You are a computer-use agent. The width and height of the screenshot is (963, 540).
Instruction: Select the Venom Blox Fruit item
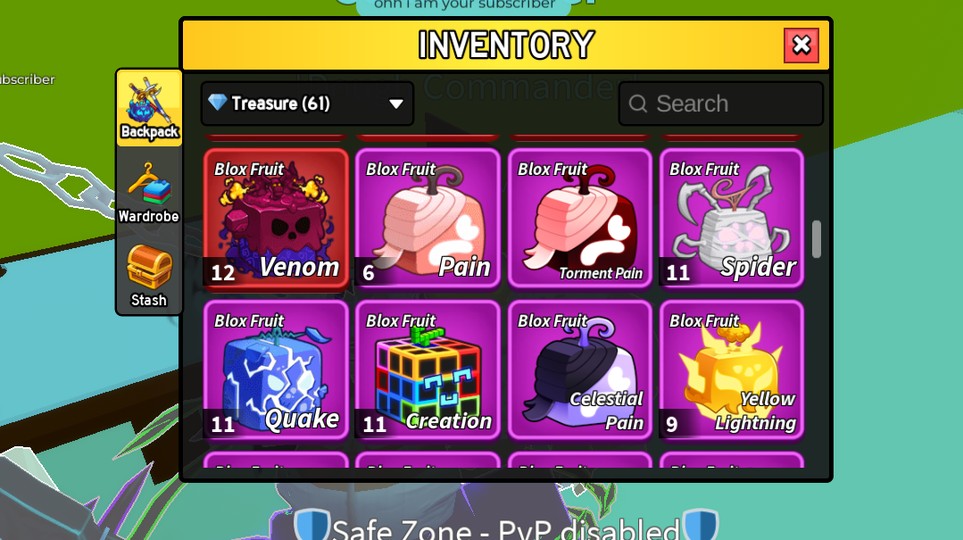click(x=276, y=218)
